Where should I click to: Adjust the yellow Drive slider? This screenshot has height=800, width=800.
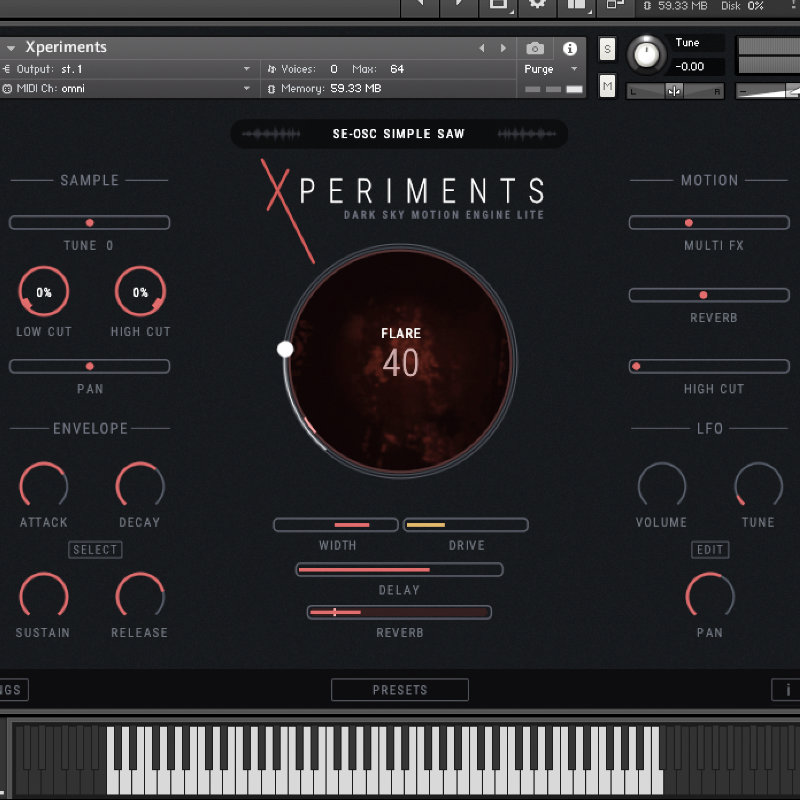466,524
